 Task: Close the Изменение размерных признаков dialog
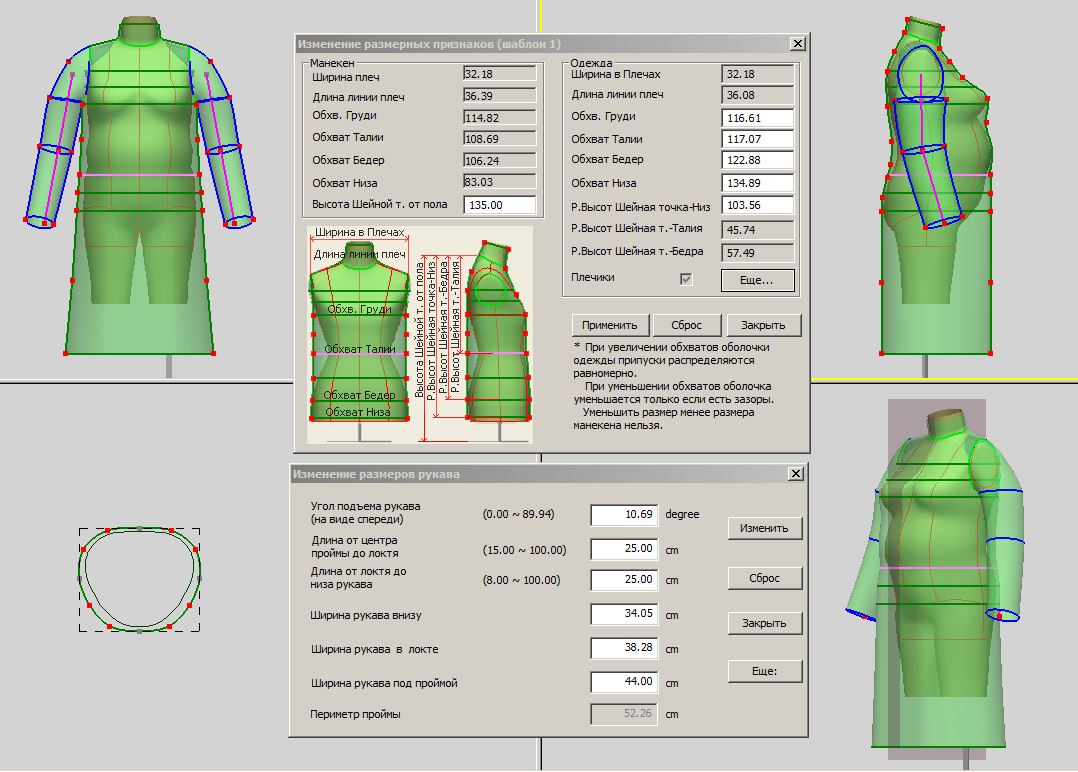pos(798,43)
